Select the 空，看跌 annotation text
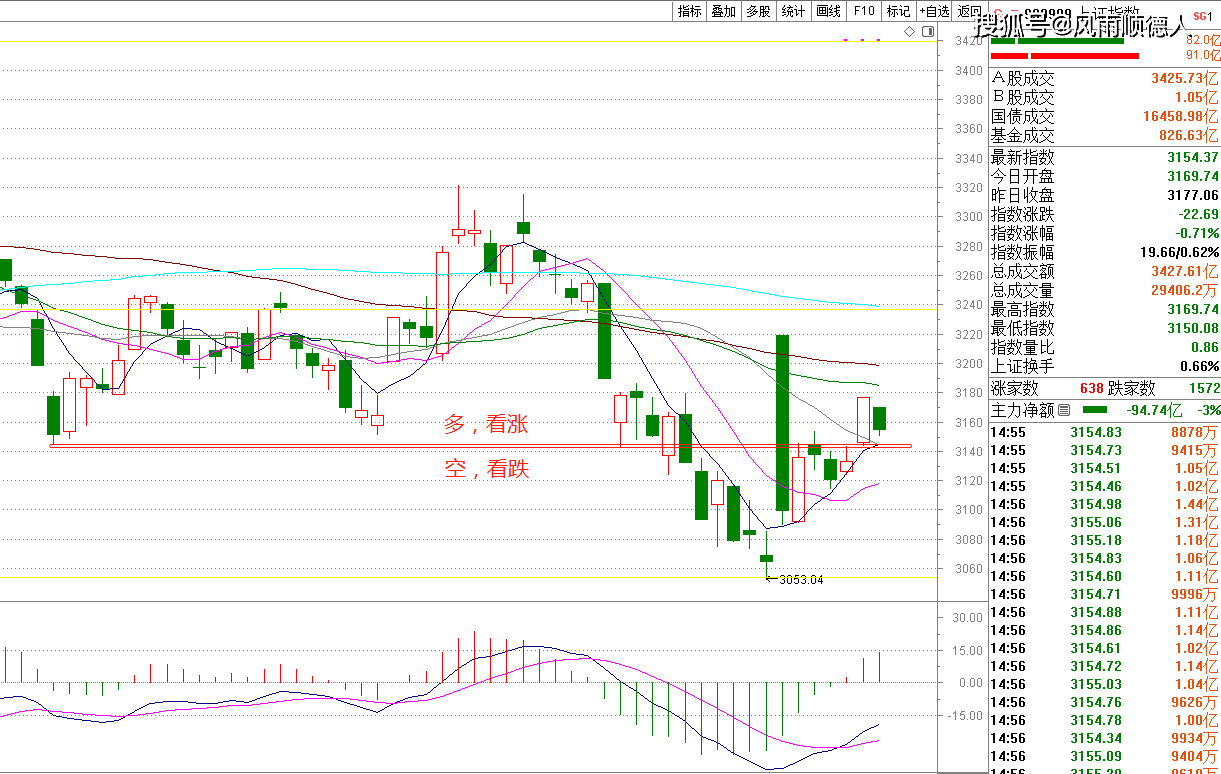This screenshot has height=774, width=1221. pyautogui.click(x=486, y=468)
